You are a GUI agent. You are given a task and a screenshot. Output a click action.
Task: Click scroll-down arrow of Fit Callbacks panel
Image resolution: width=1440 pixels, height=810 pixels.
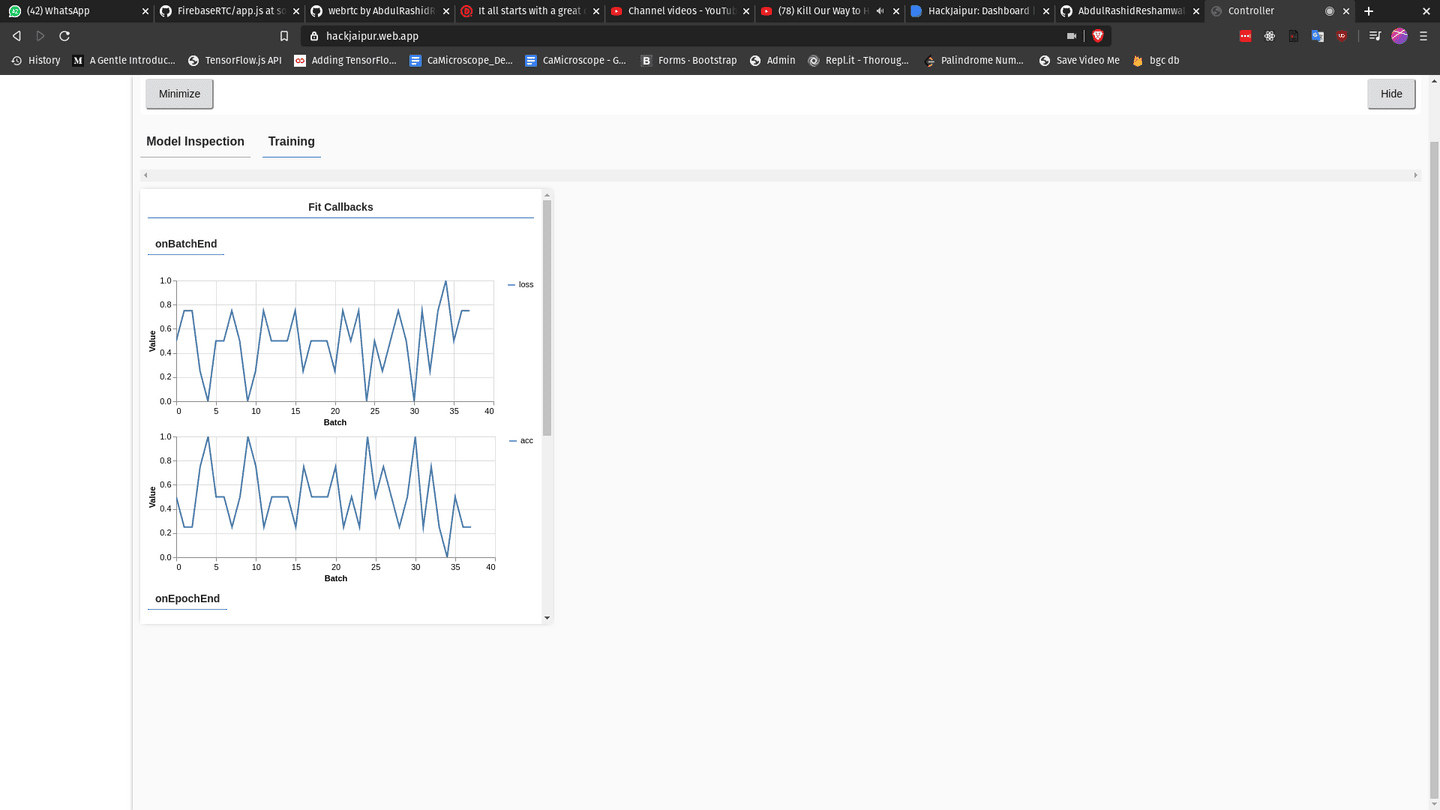pyautogui.click(x=547, y=618)
